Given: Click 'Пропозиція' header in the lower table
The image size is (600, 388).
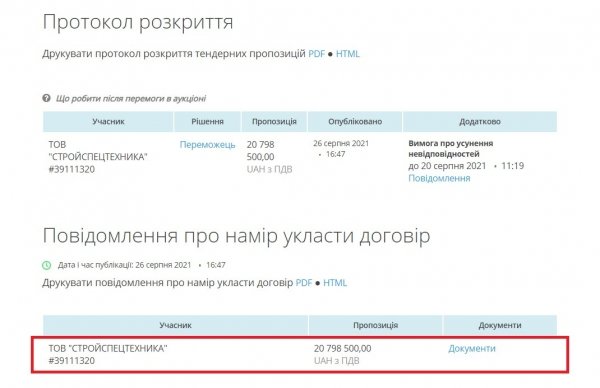Looking at the screenshot, I should click(375, 325).
